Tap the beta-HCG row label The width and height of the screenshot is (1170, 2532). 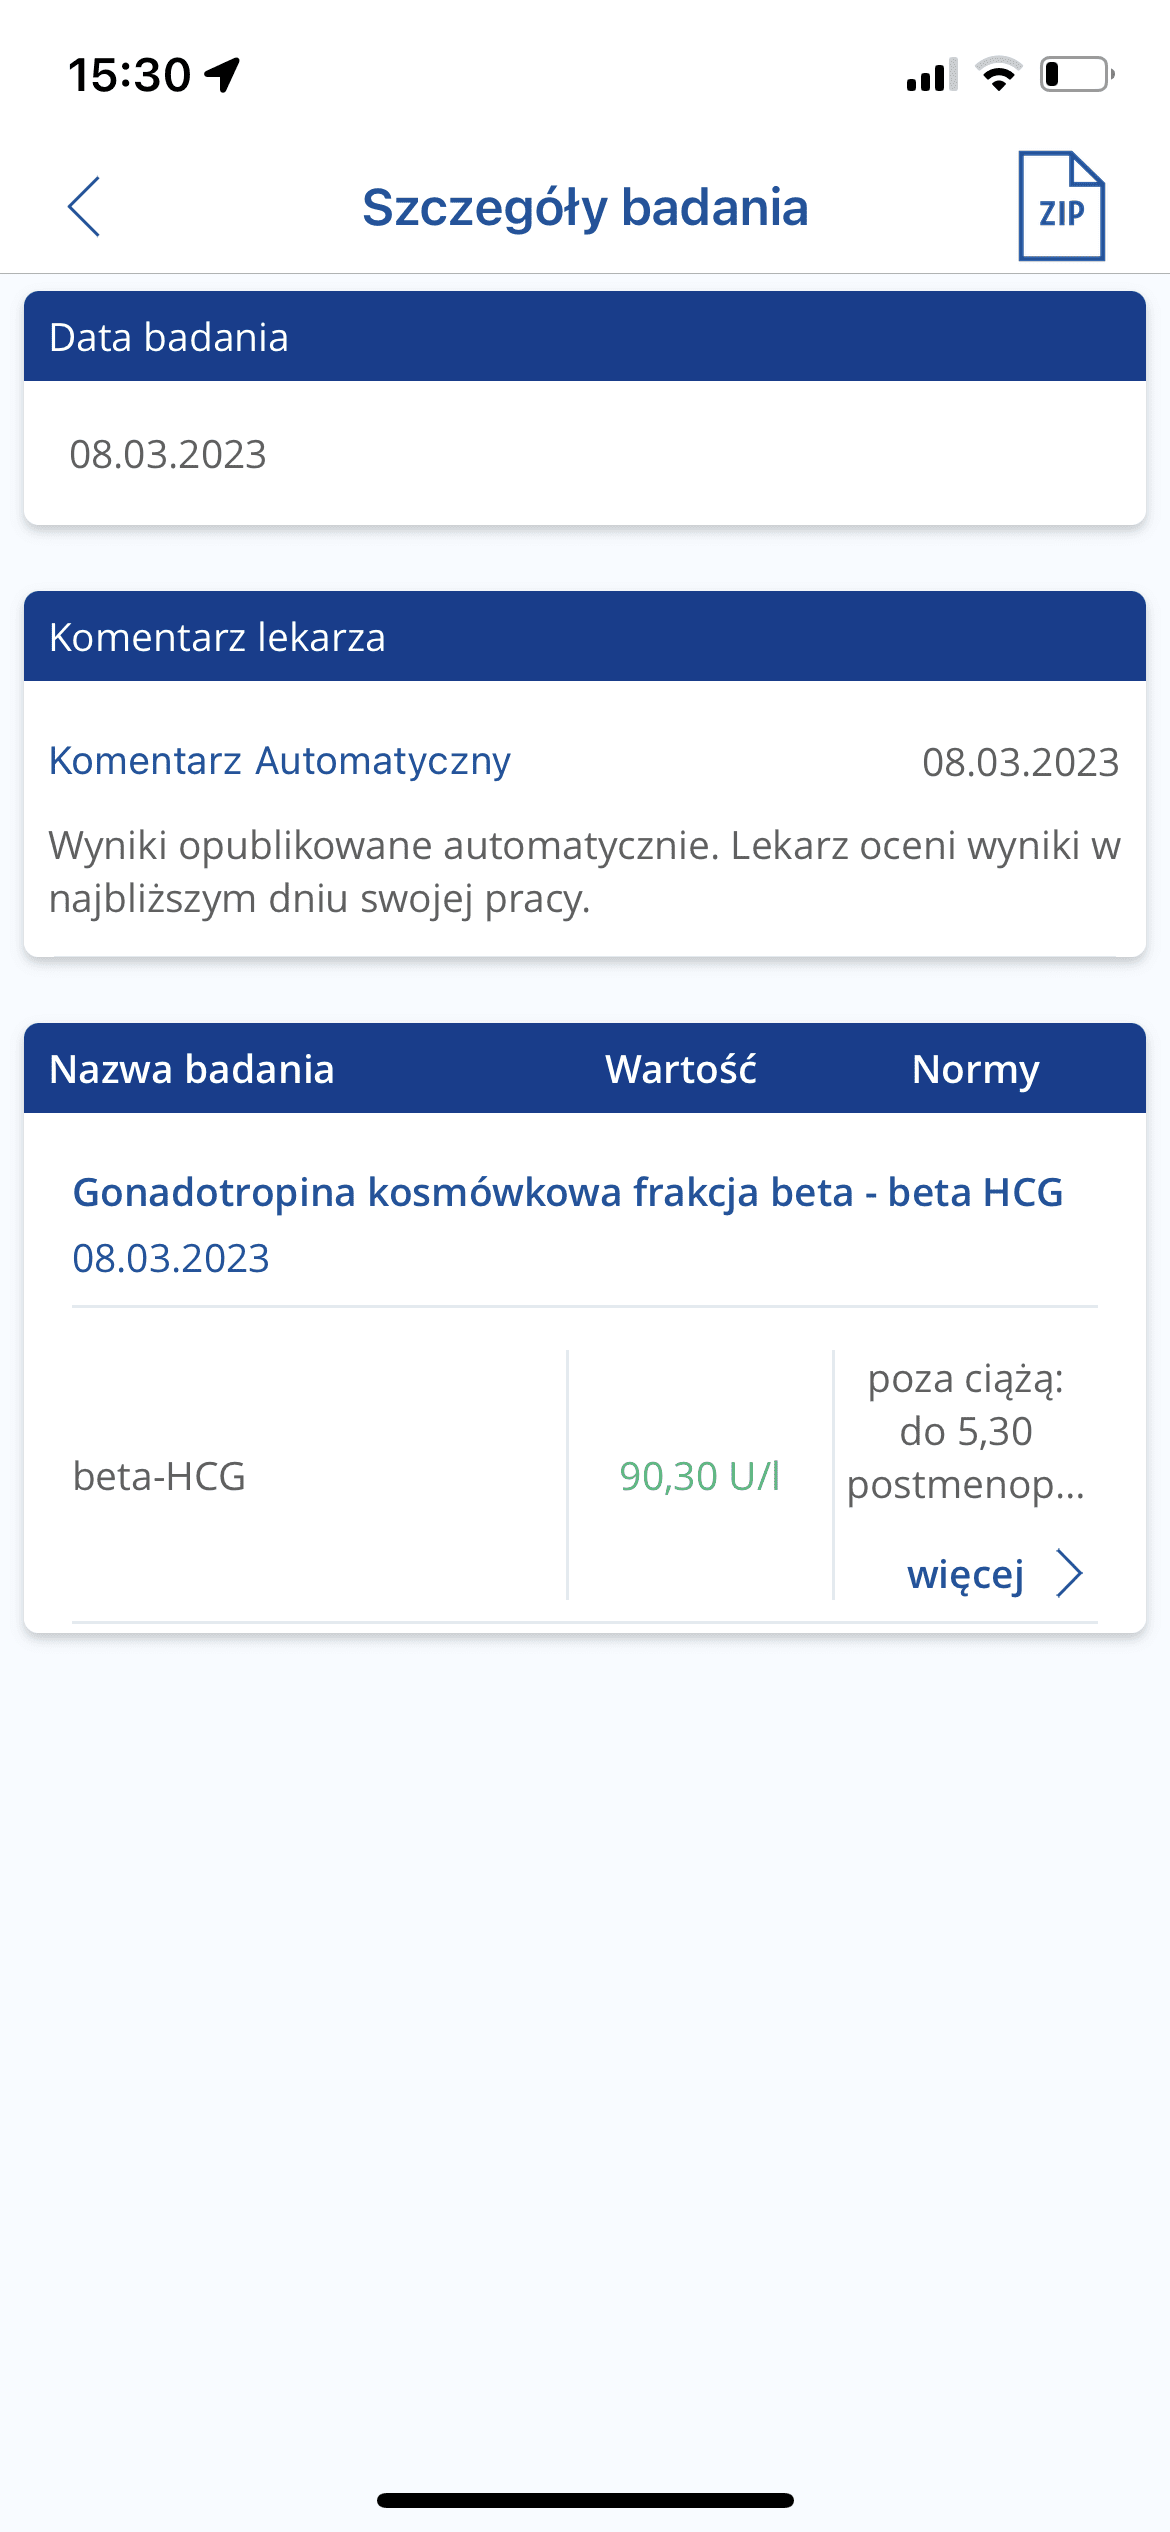coord(159,1476)
